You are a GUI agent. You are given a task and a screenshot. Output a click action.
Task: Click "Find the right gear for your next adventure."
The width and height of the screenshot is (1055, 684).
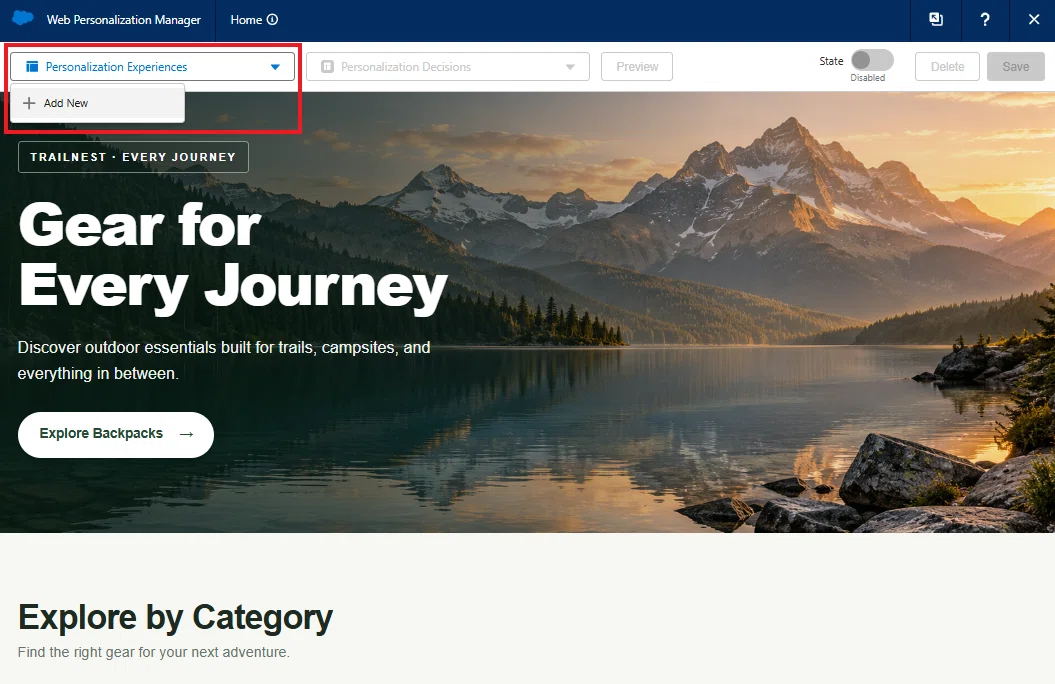(x=153, y=652)
